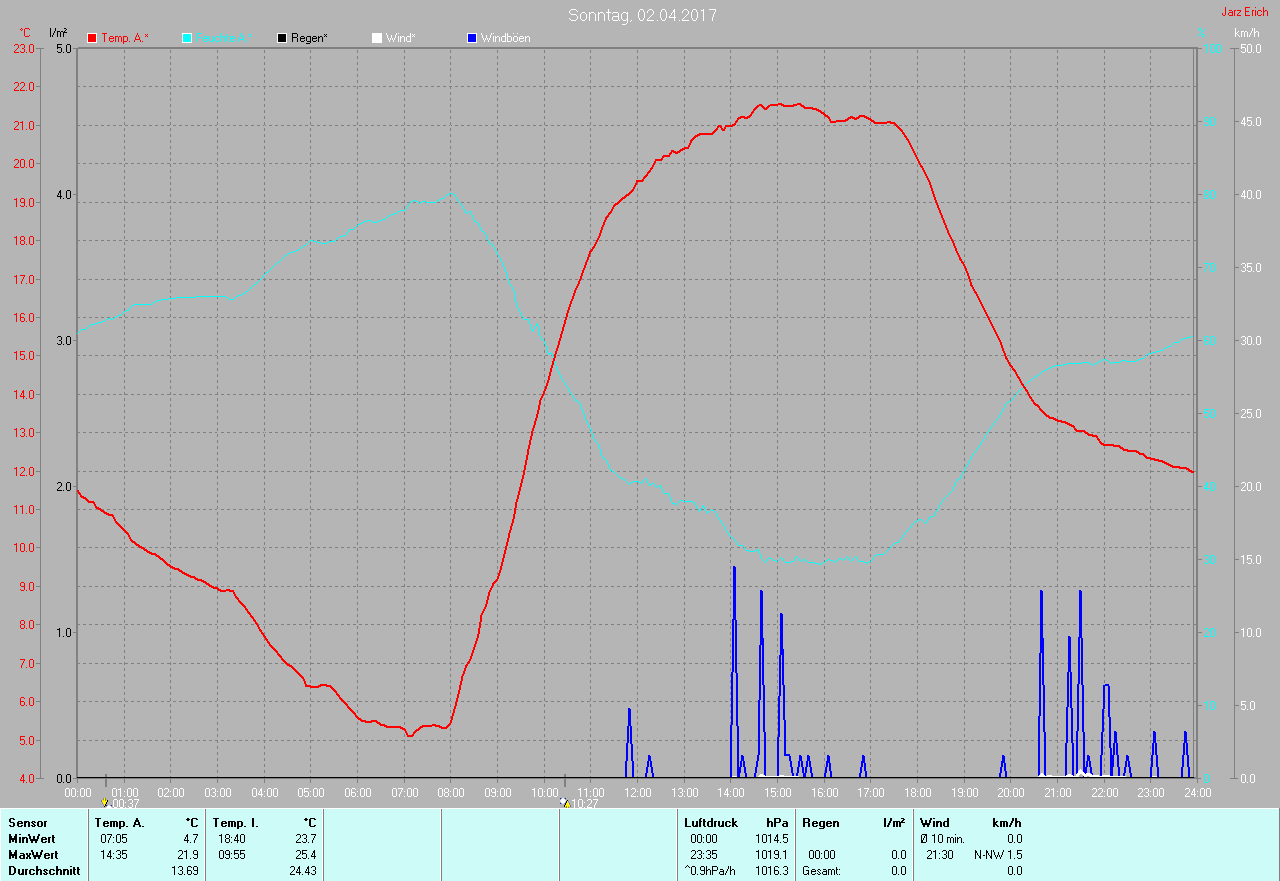This screenshot has width=1280, height=881.
Task: Toggle the blue Windböen legend box
Action: tap(472, 38)
